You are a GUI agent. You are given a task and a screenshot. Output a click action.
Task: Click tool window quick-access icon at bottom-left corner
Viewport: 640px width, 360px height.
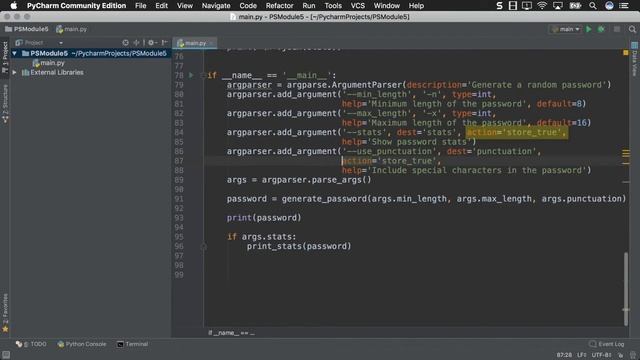pyautogui.click(x=6, y=355)
